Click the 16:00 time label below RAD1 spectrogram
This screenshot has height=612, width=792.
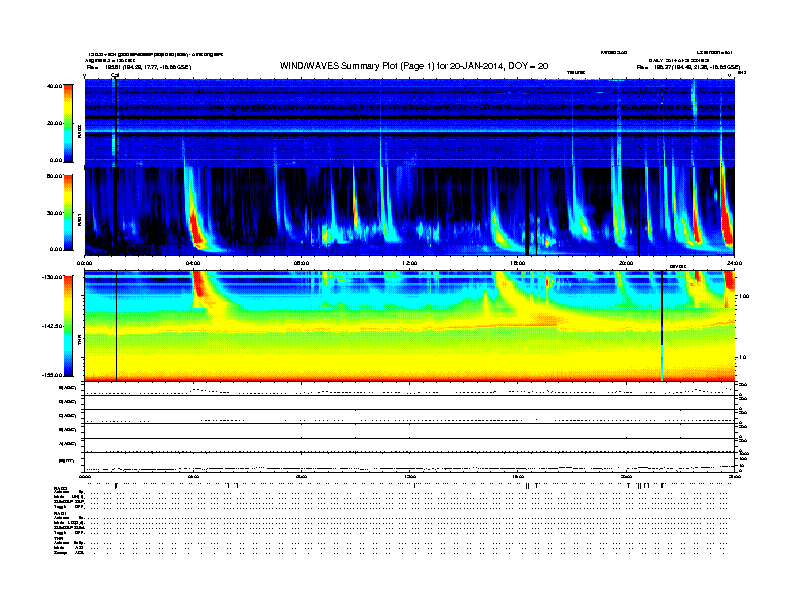click(x=518, y=263)
